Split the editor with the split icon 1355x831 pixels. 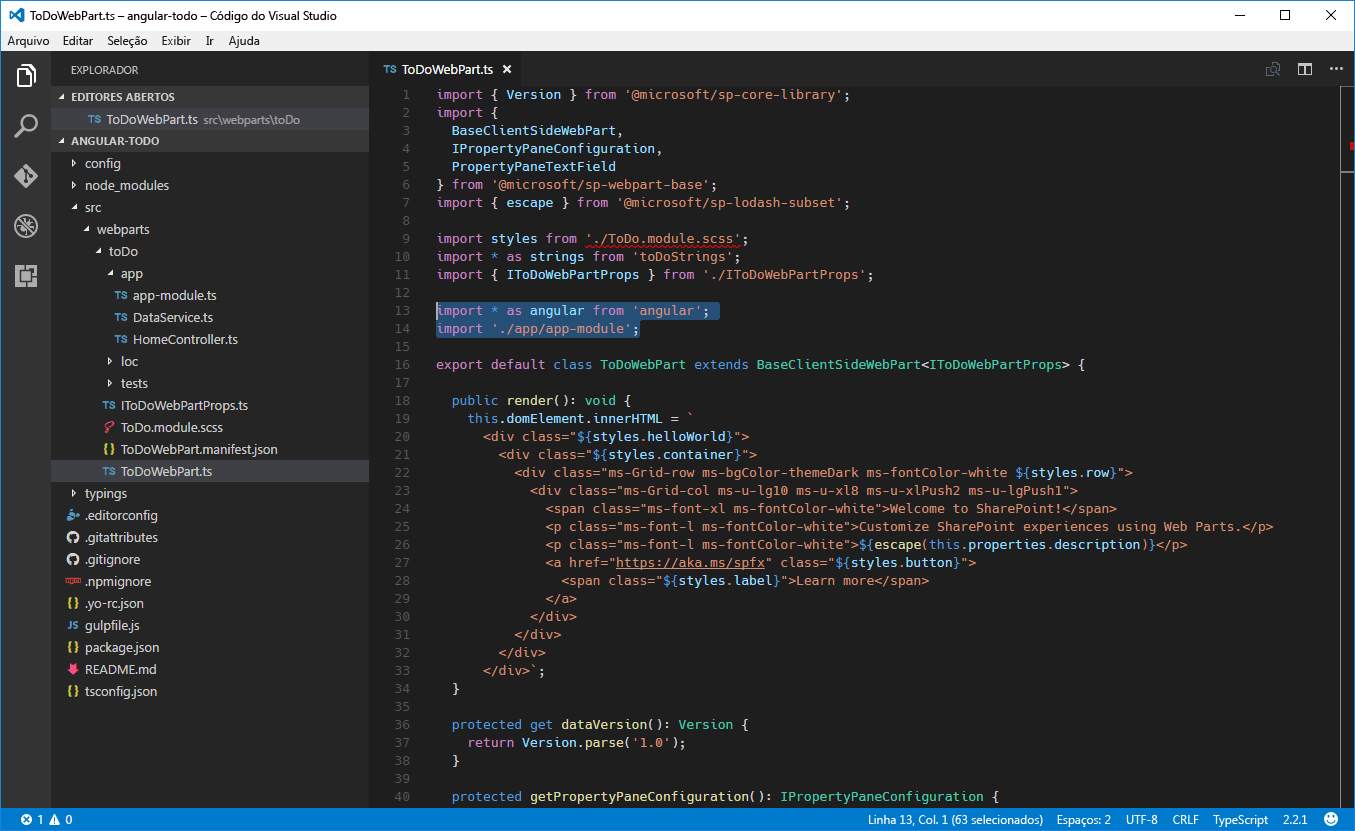(1305, 69)
